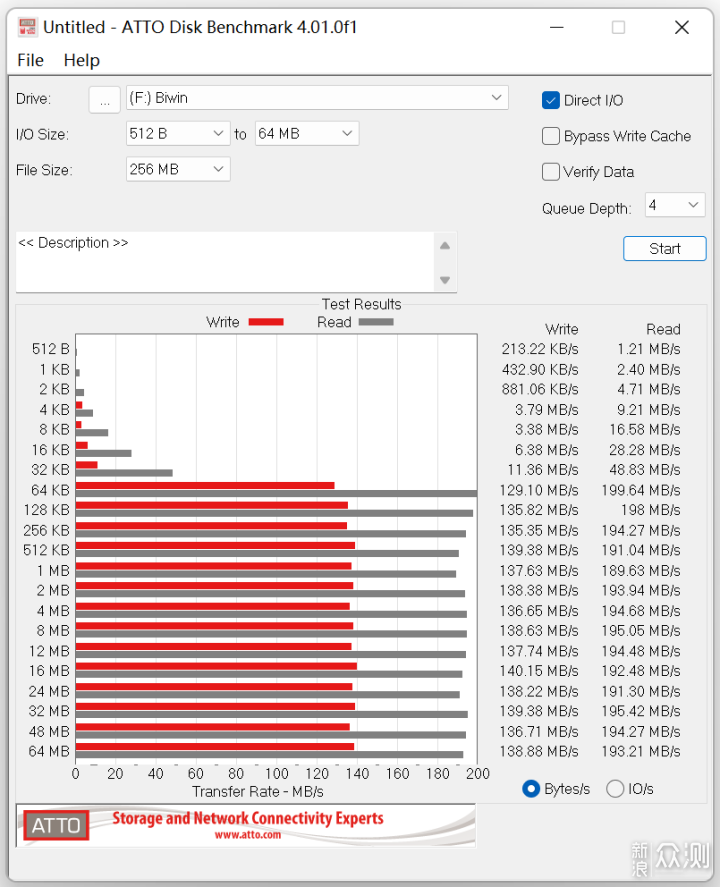Click the ATTO logo in the banner
The image size is (720, 887).
click(x=56, y=826)
